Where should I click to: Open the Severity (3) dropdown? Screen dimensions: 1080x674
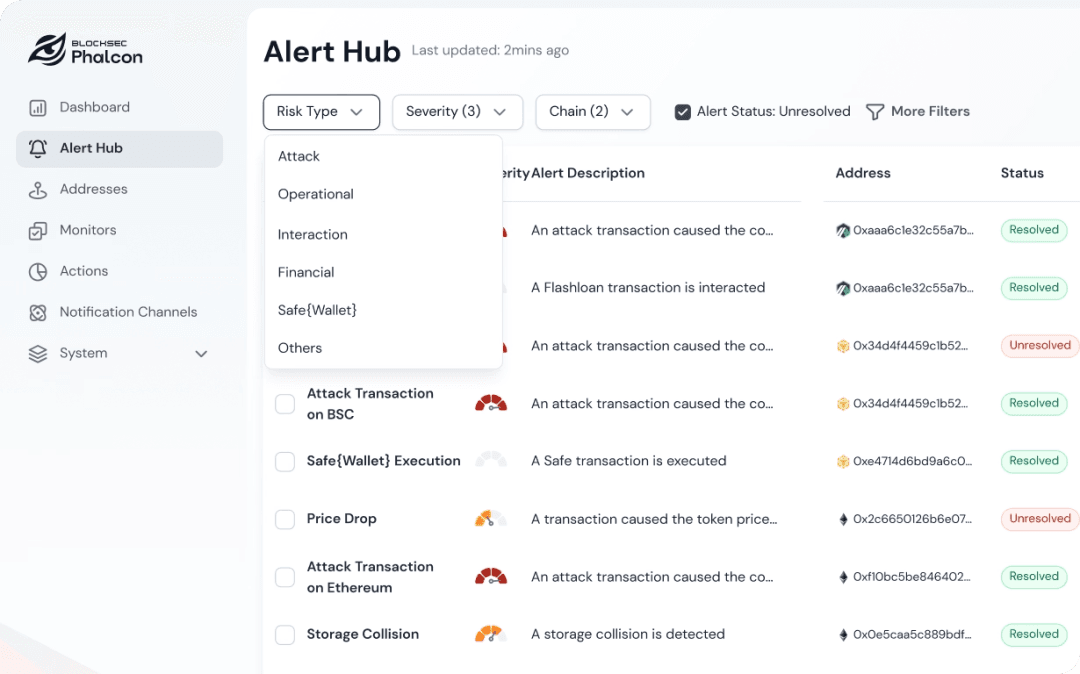pos(456,112)
